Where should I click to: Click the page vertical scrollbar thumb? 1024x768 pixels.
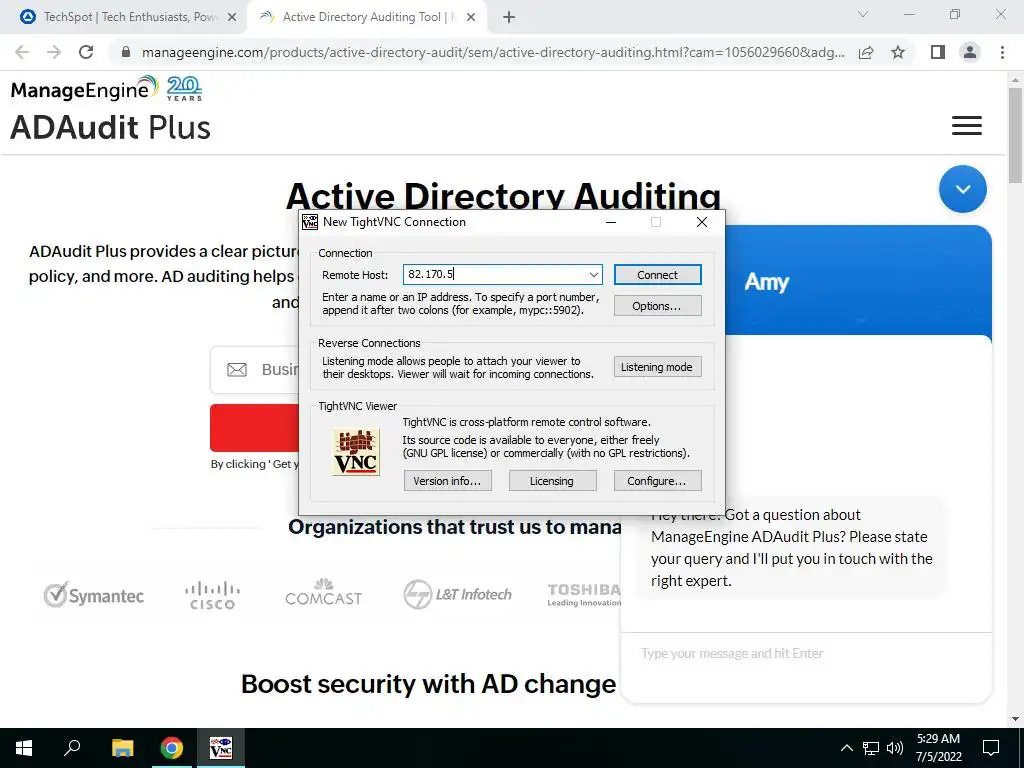click(1015, 136)
